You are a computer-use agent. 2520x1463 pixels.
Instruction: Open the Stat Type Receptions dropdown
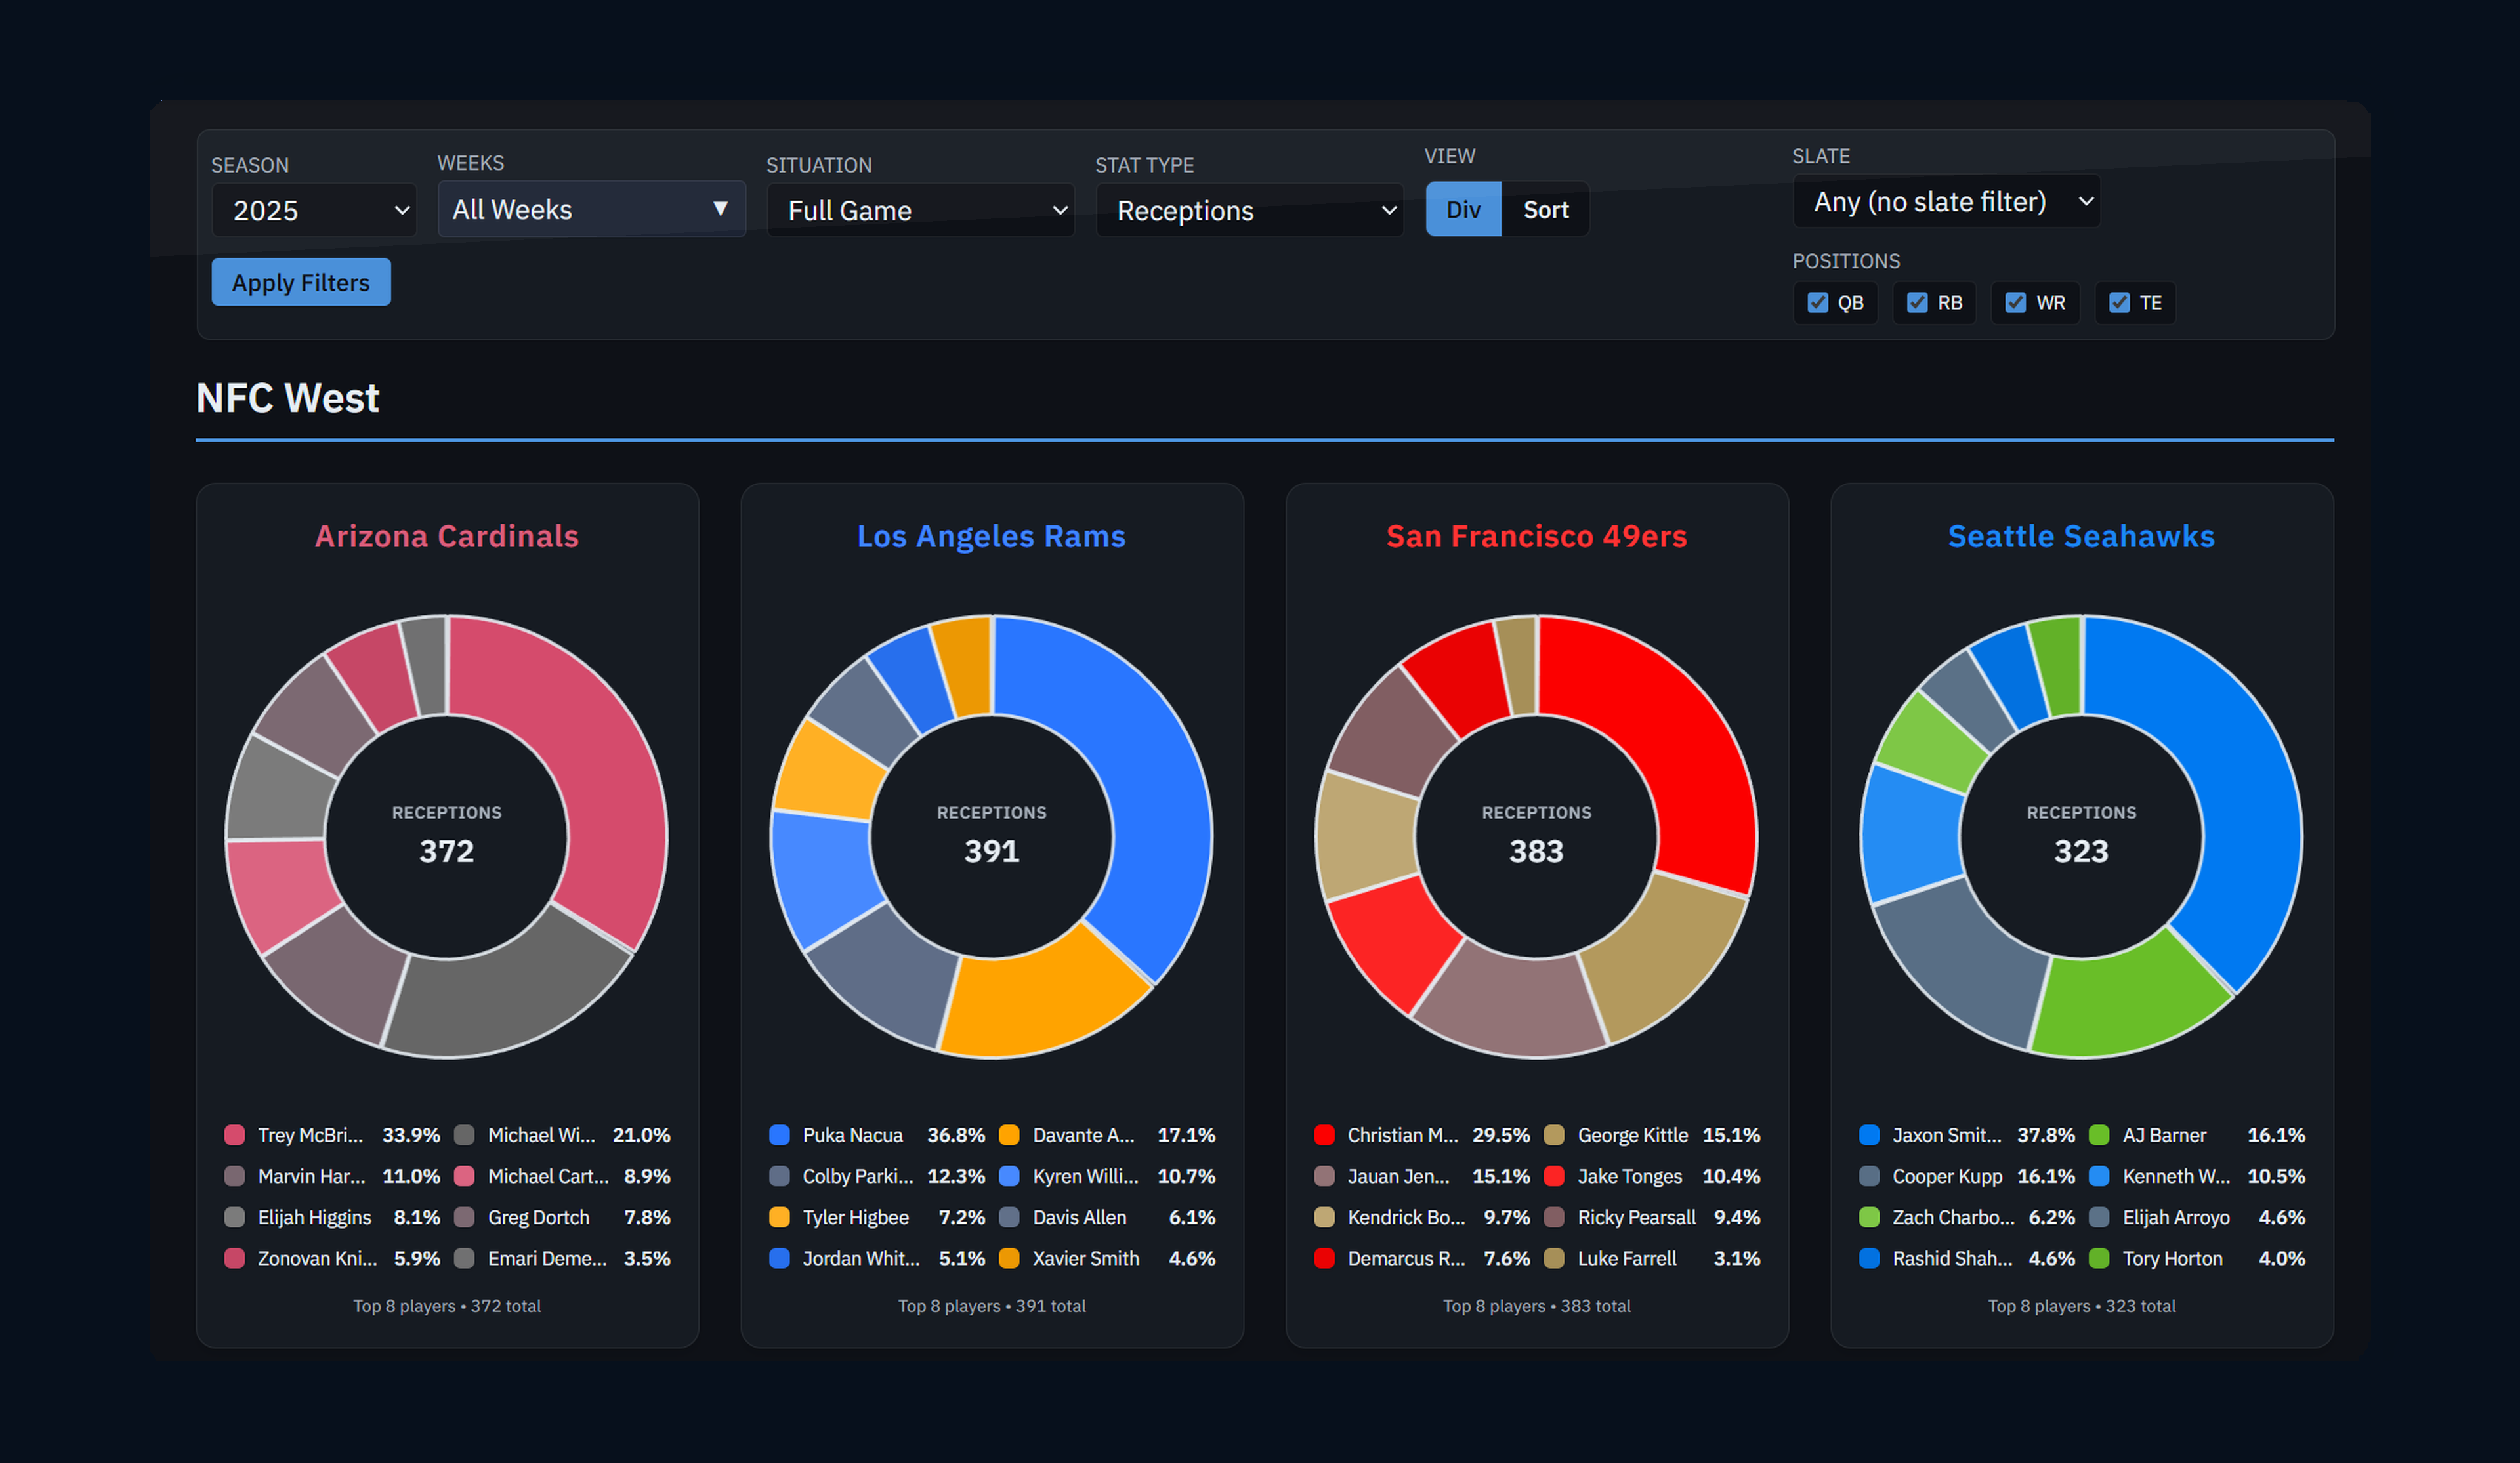1249,210
